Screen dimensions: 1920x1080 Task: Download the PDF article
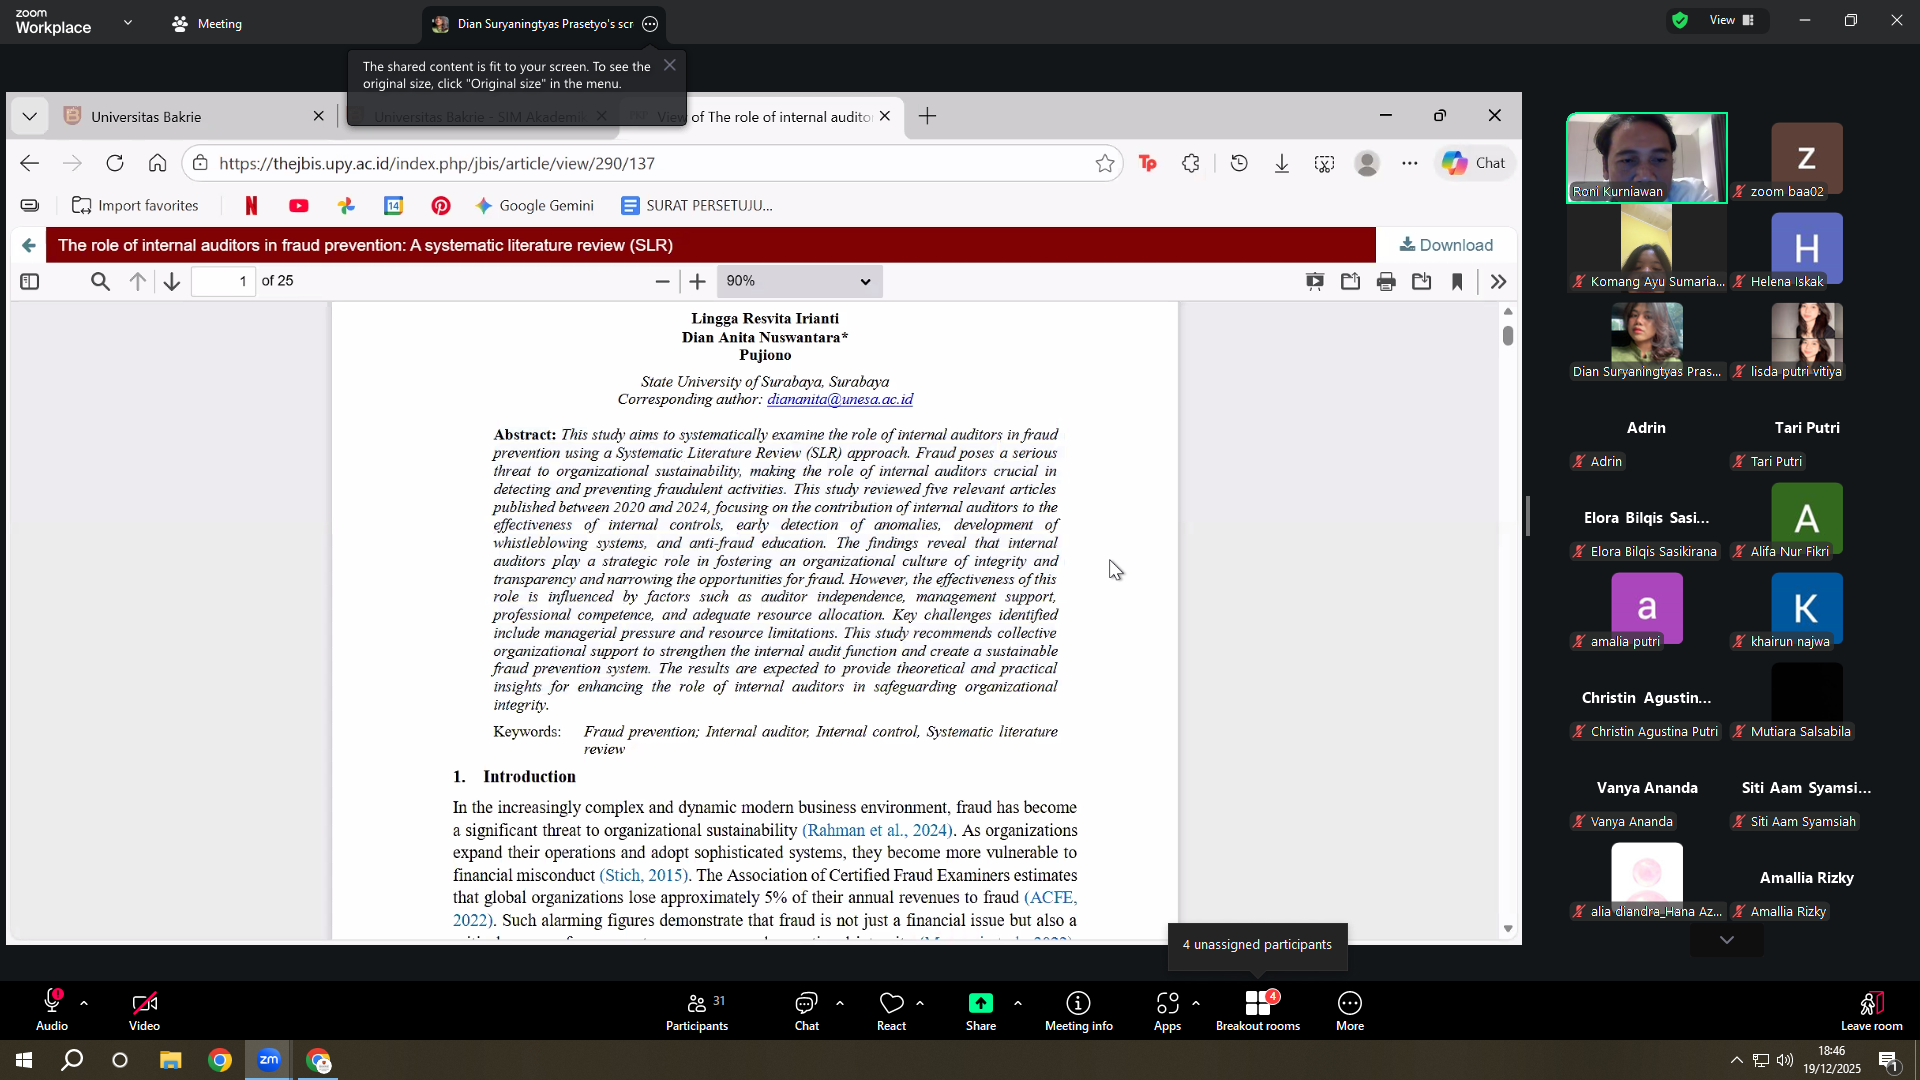1446,244
